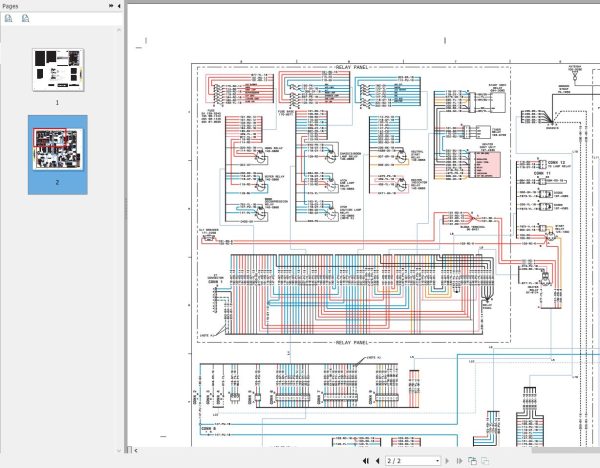Click the "Pages" panel title

[x=10, y=6]
